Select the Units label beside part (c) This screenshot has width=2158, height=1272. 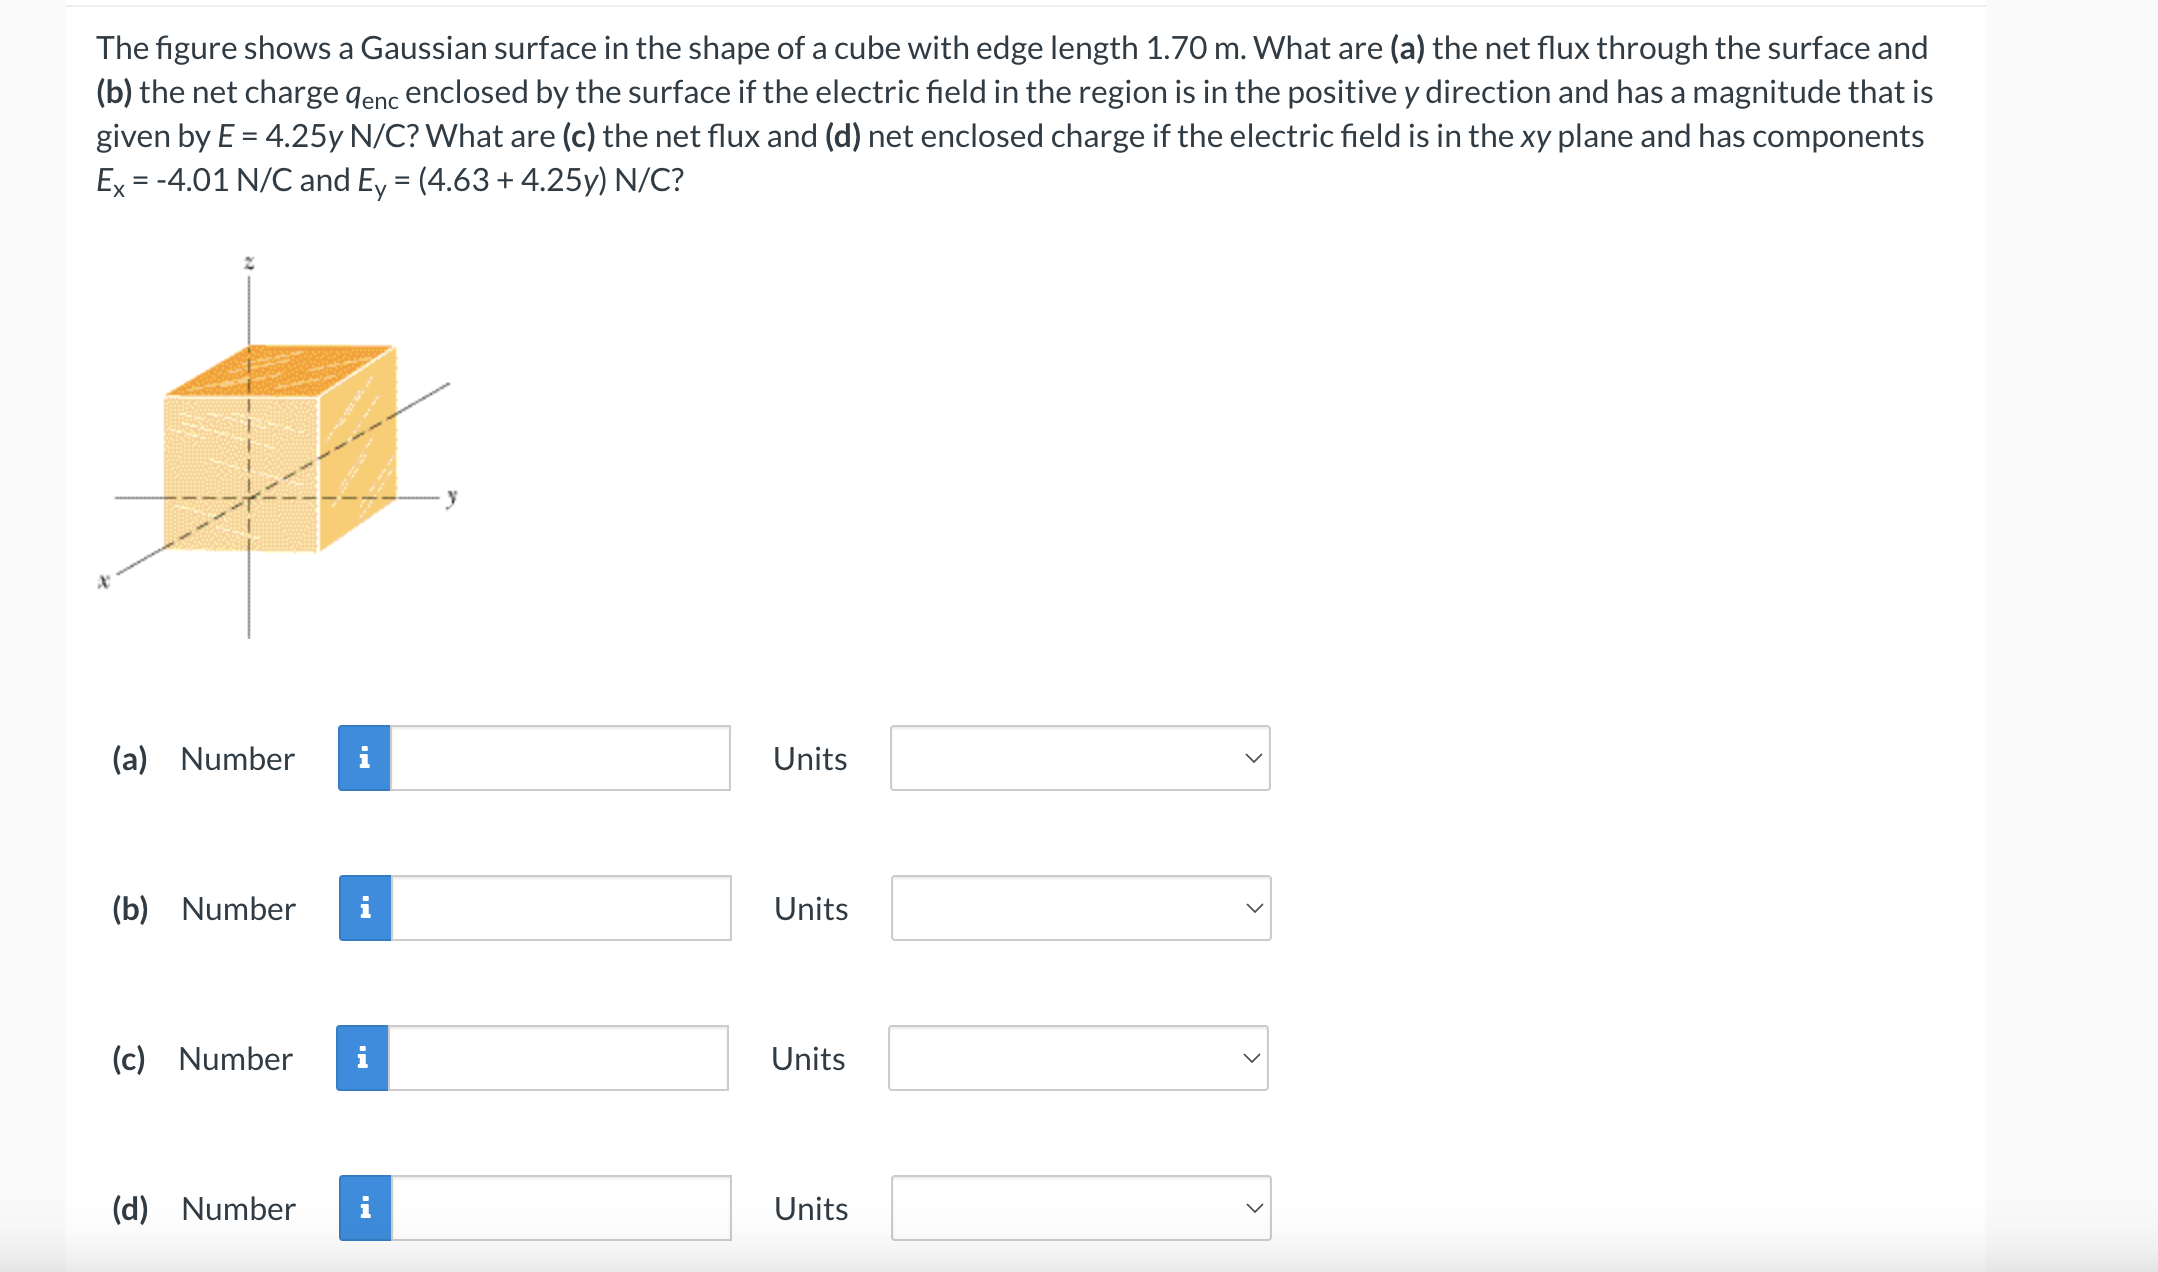808,1058
